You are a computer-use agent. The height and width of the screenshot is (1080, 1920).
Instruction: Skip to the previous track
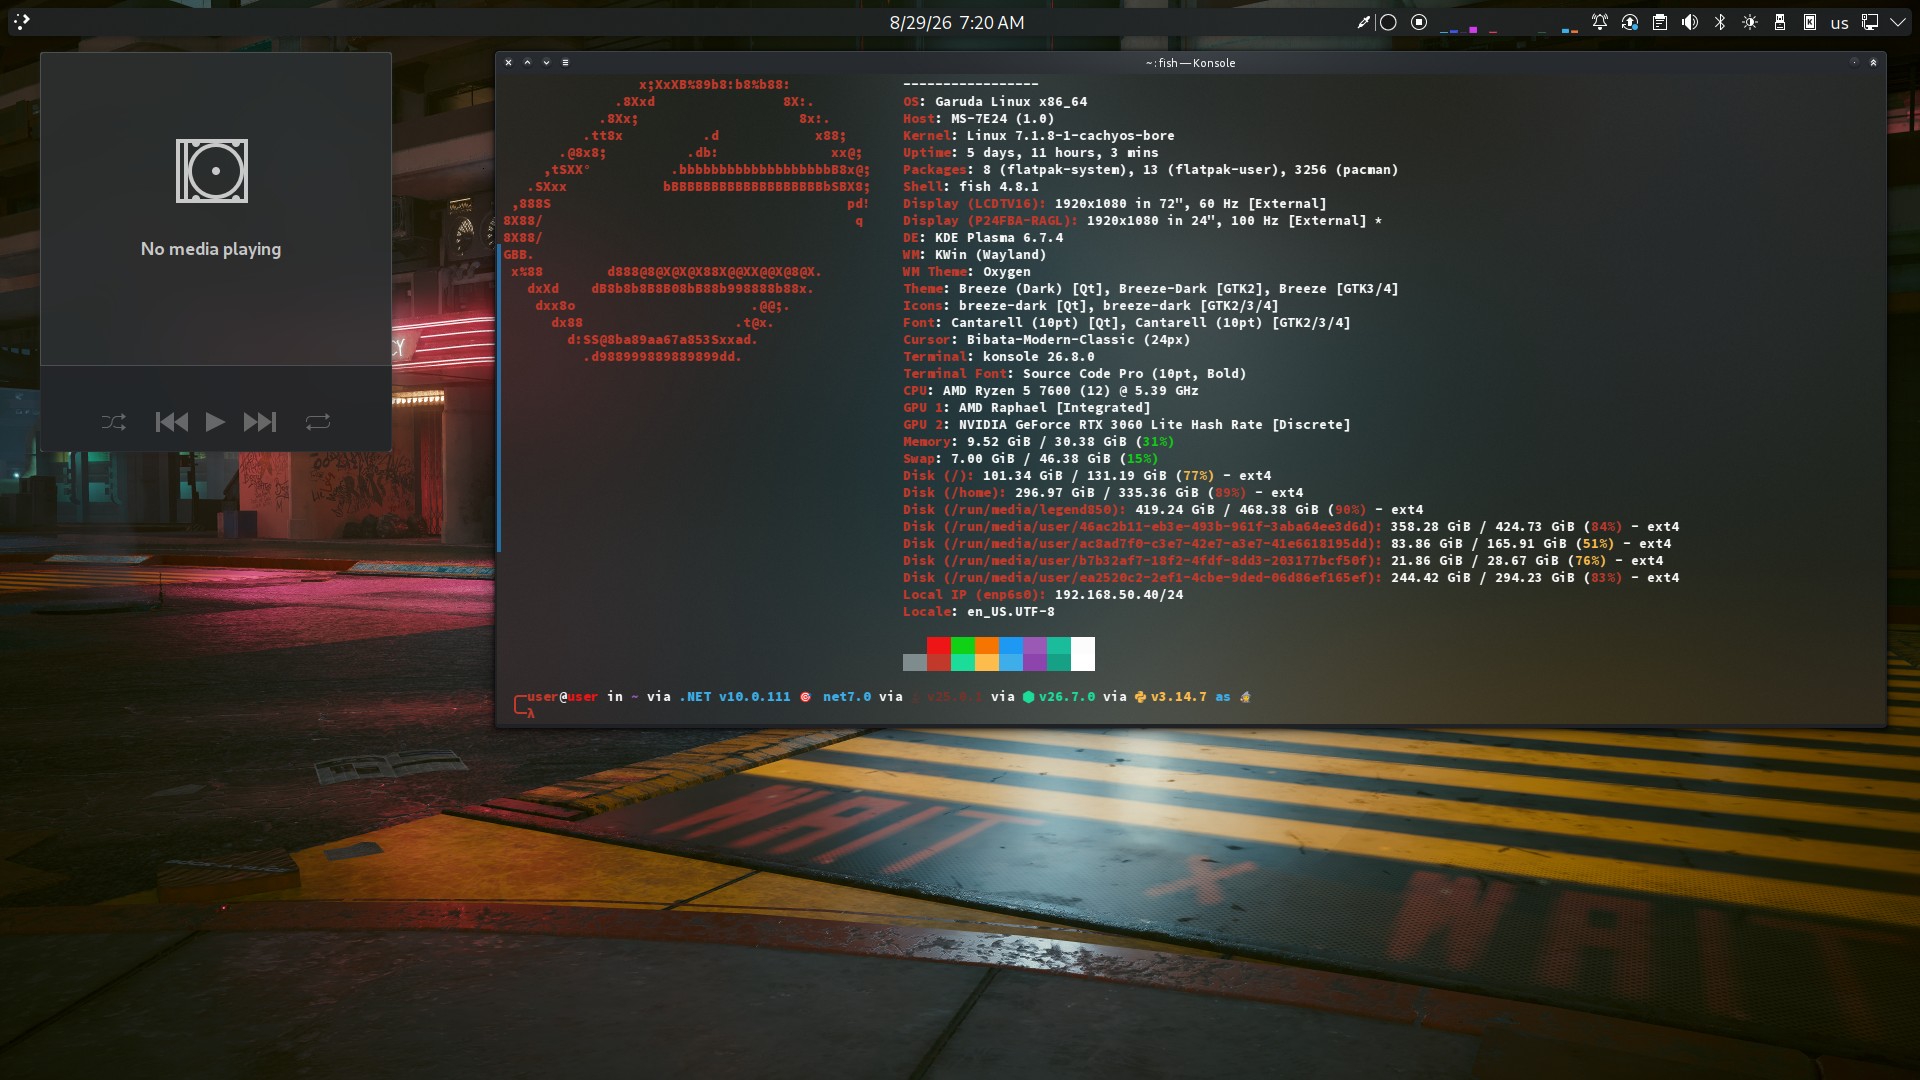[x=172, y=422]
